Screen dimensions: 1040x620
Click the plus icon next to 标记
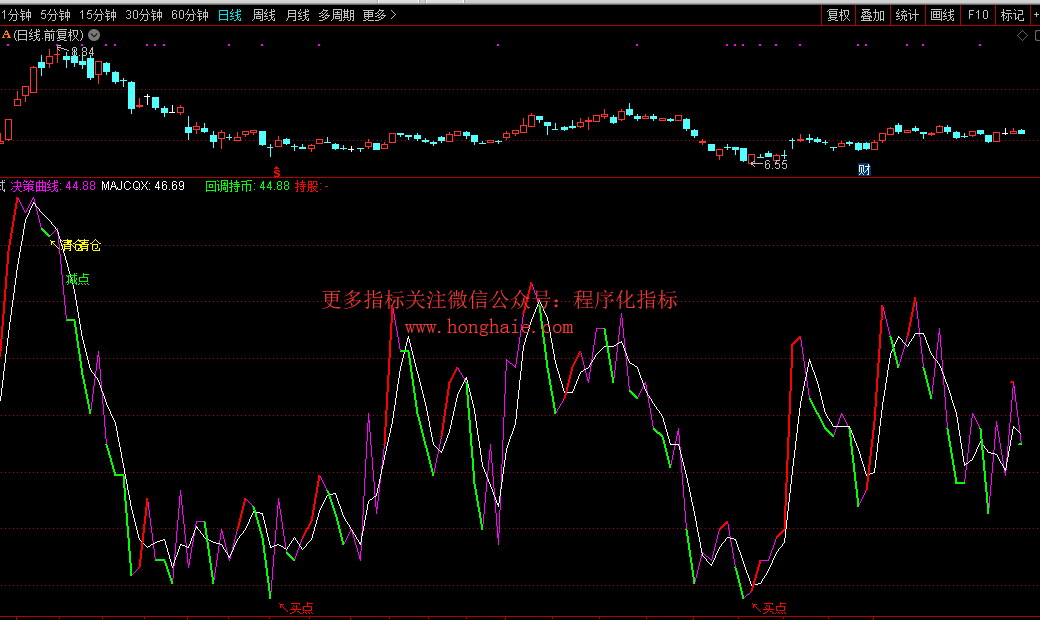click(x=1035, y=15)
